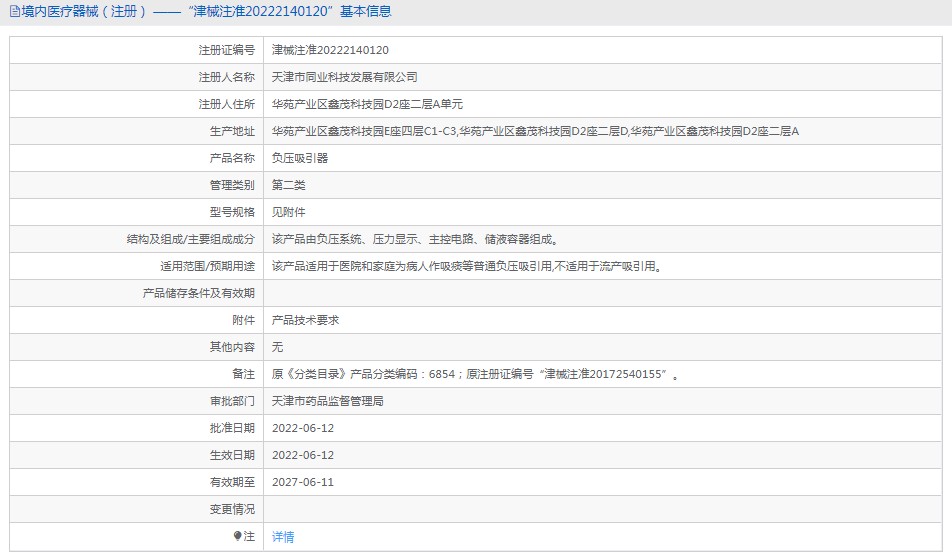
Task: Click the 结构及组成 composition description
Action: click(x=415, y=239)
